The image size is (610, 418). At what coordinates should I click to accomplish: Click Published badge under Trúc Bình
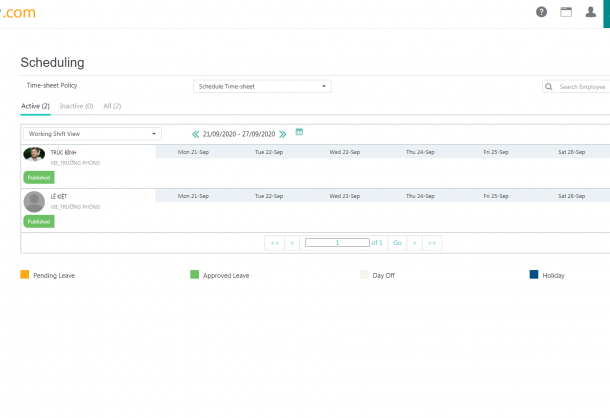point(39,177)
